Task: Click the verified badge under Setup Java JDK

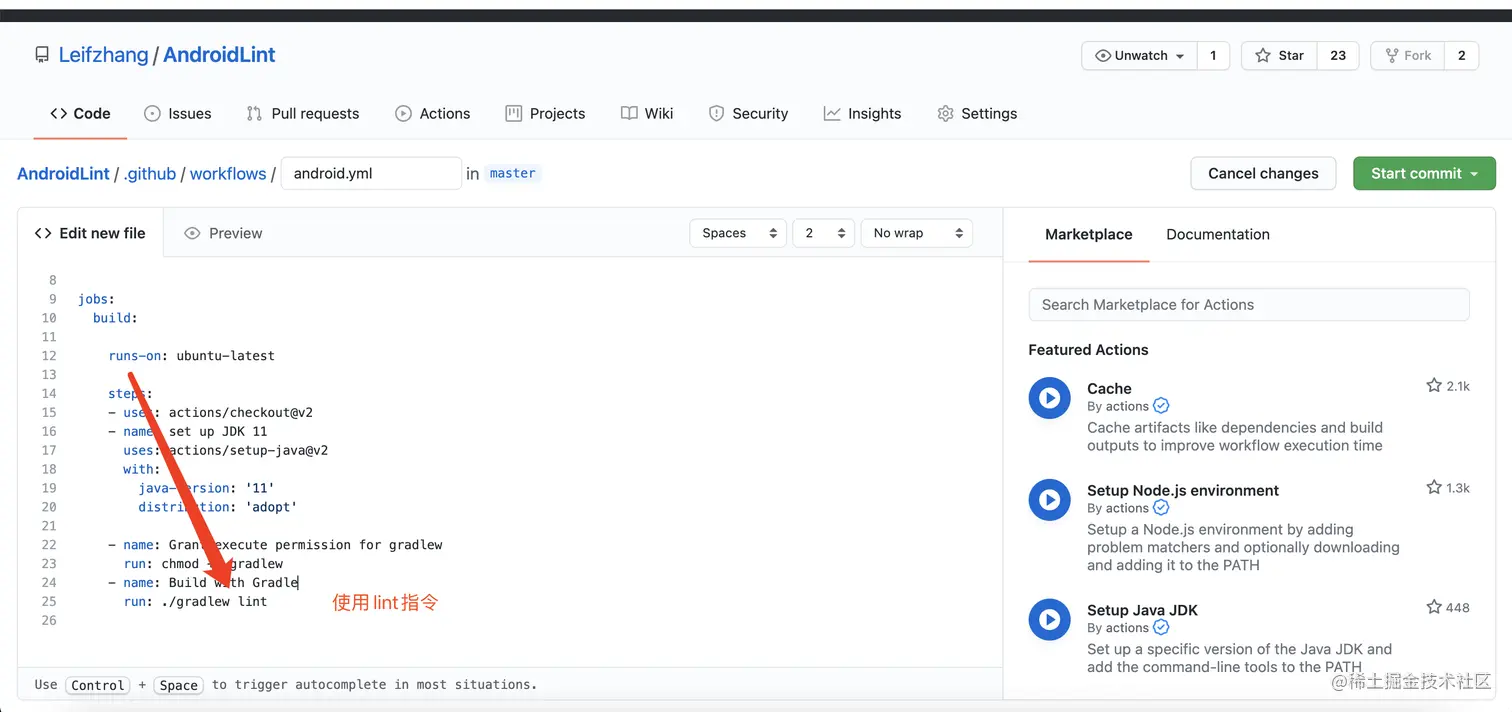Action: [x=1161, y=628]
